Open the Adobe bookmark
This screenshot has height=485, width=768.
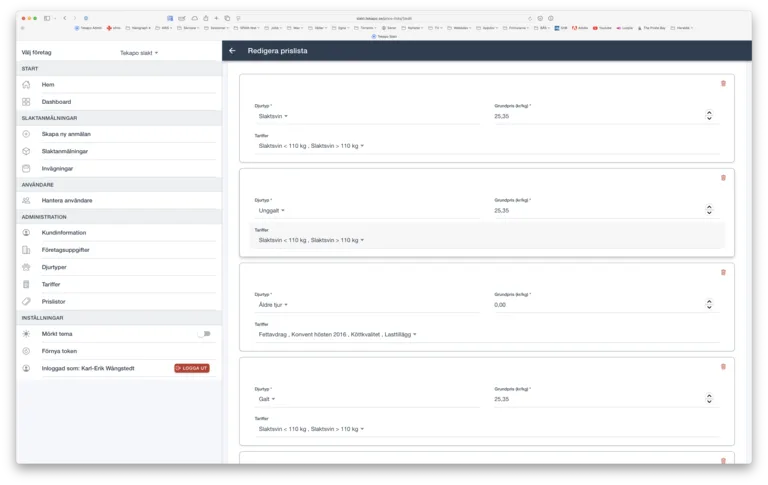click(x=580, y=28)
